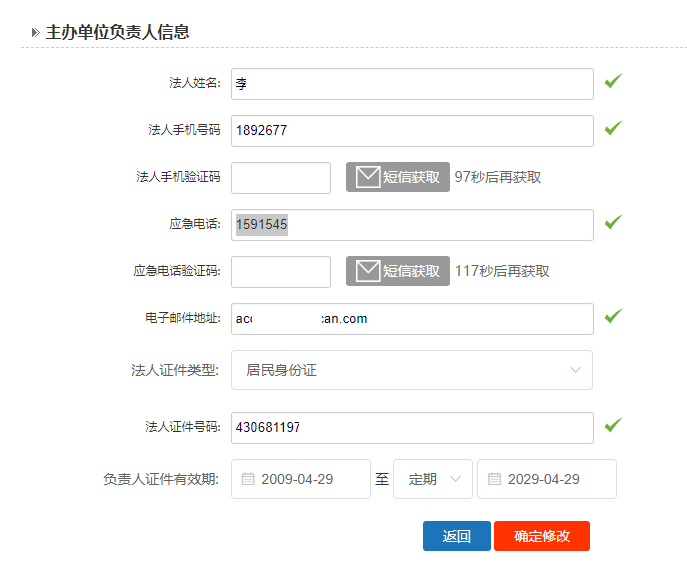Viewport: 687px width, 573px height.
Task: Click the 法人手机验证码 input box
Action: tap(280, 178)
